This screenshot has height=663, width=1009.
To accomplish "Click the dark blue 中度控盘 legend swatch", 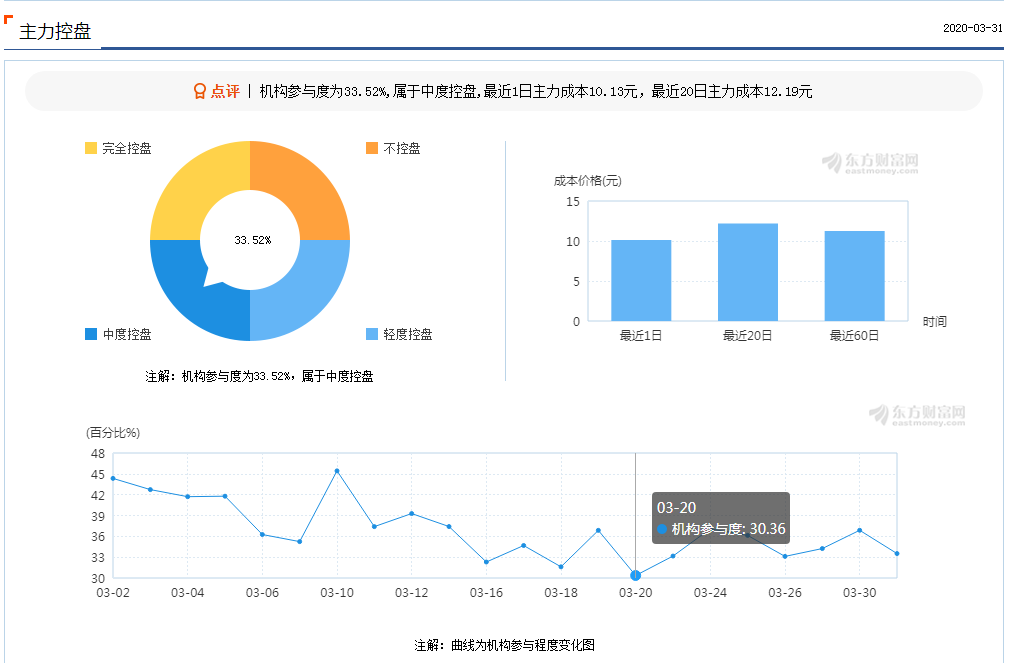I will pos(91,333).
